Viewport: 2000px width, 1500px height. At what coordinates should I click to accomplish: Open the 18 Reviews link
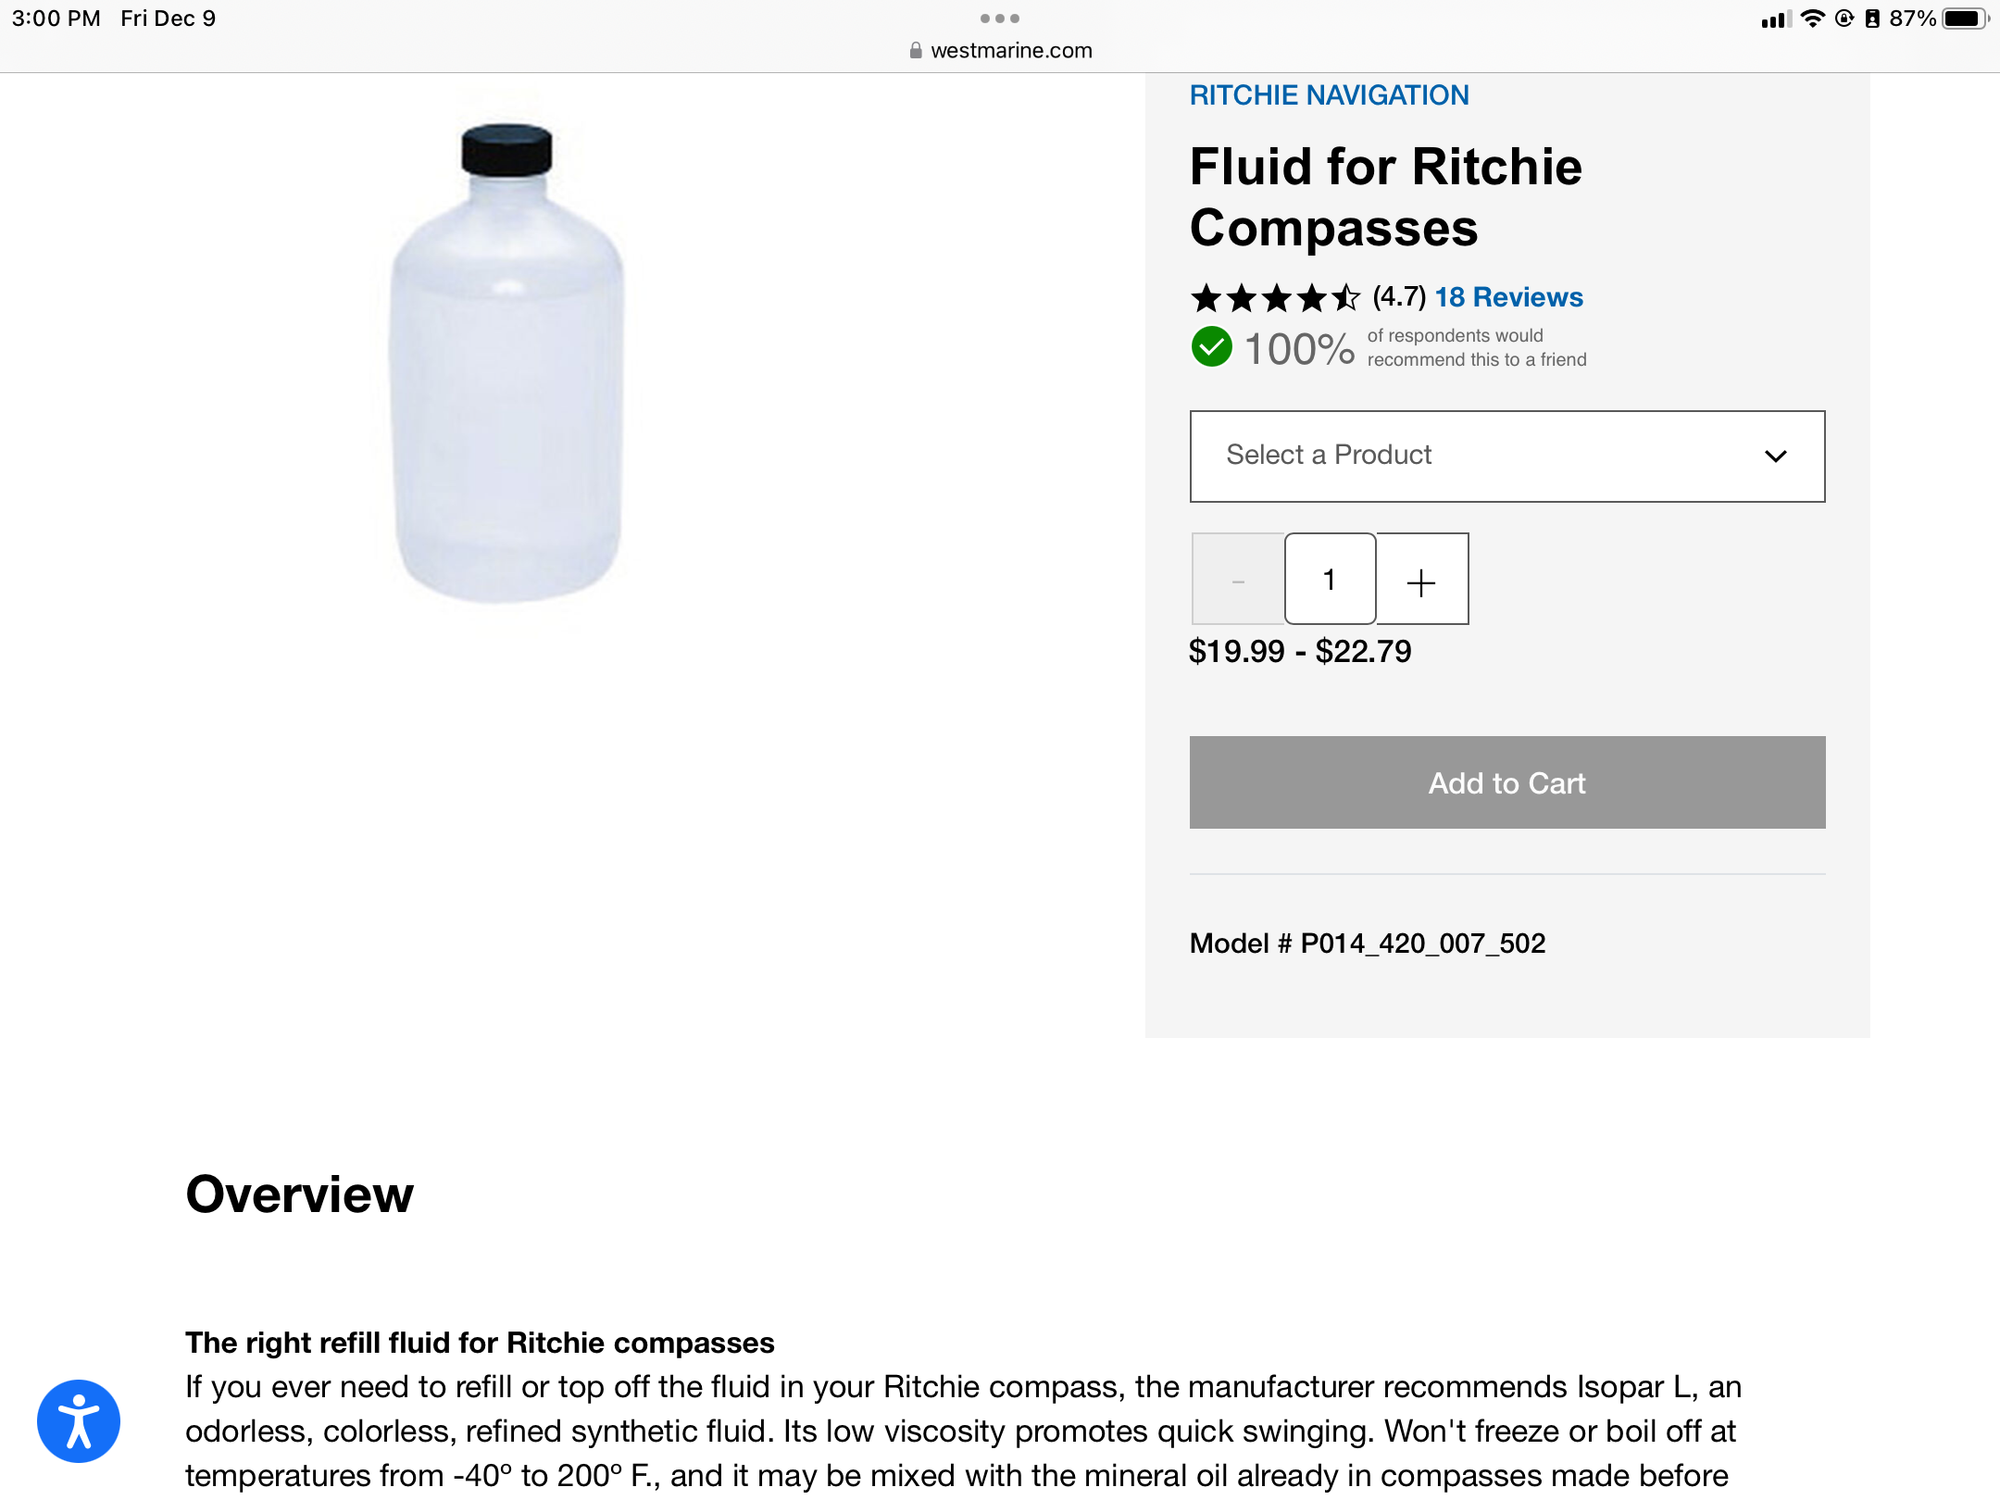pyautogui.click(x=1508, y=297)
